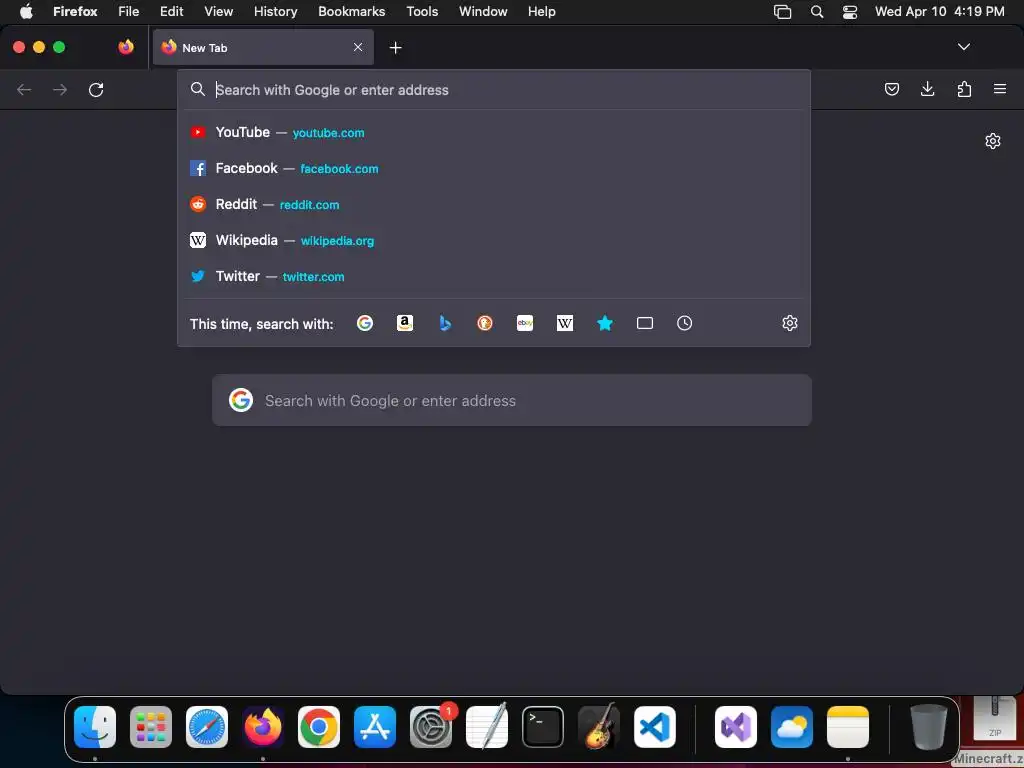Search history using clock icon
The width and height of the screenshot is (1024, 768).
[x=684, y=323]
